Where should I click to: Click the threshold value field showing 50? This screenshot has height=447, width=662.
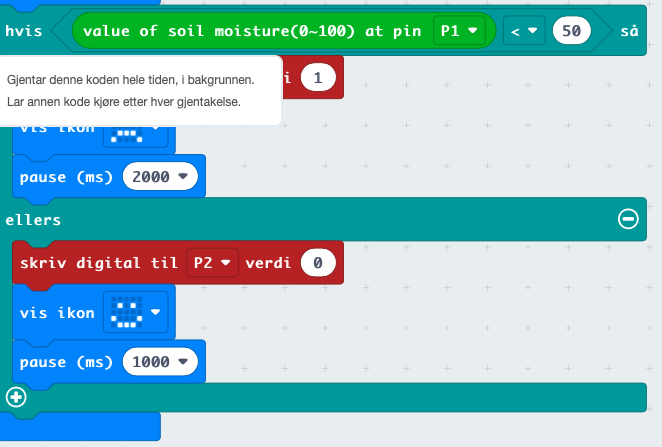[571, 32]
